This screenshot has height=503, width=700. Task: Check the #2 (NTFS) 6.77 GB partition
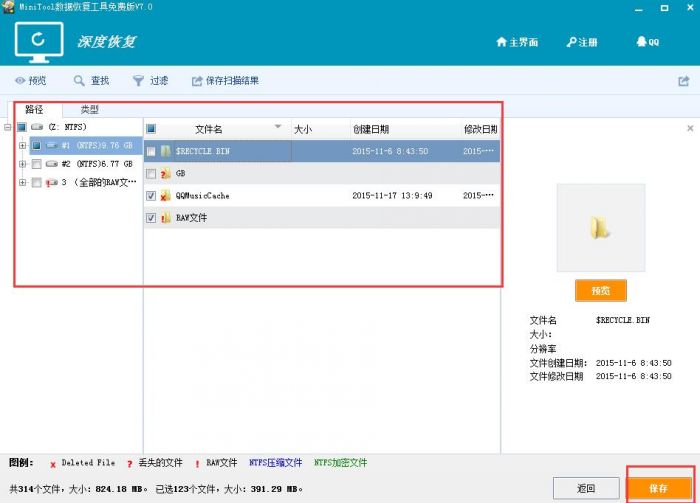pos(37,164)
